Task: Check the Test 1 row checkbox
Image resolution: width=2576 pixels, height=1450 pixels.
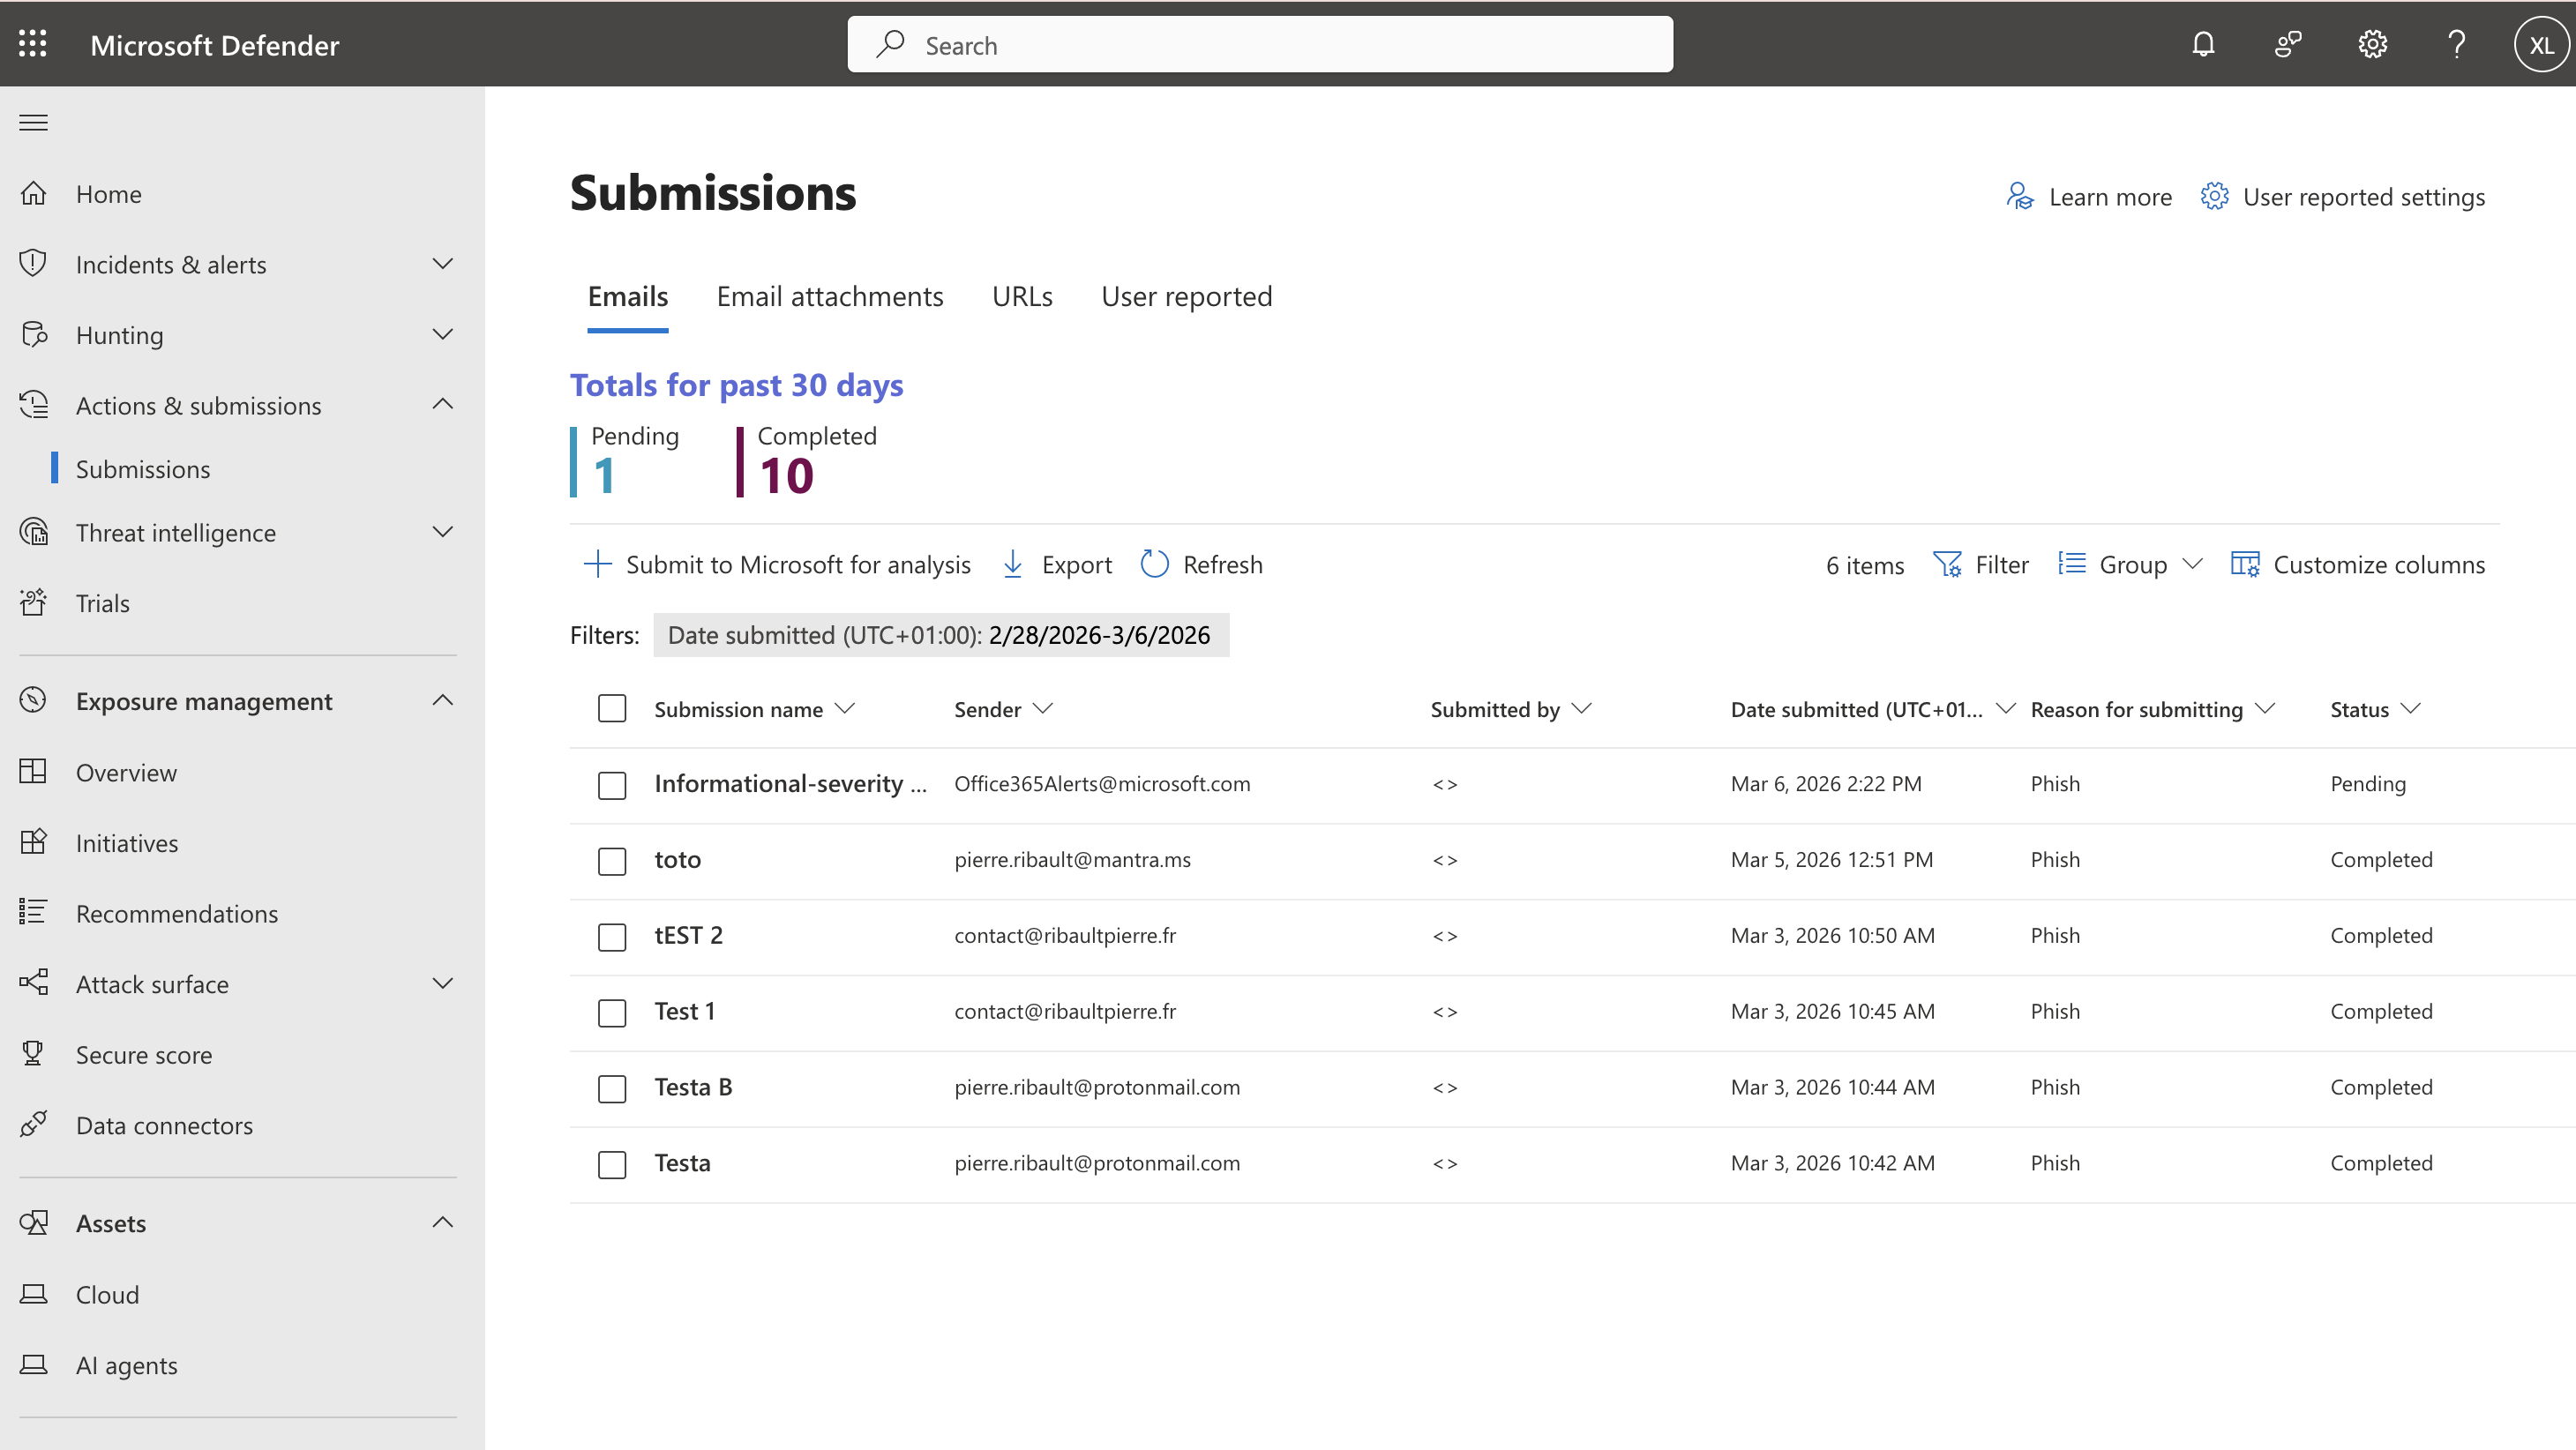Action: point(612,1013)
